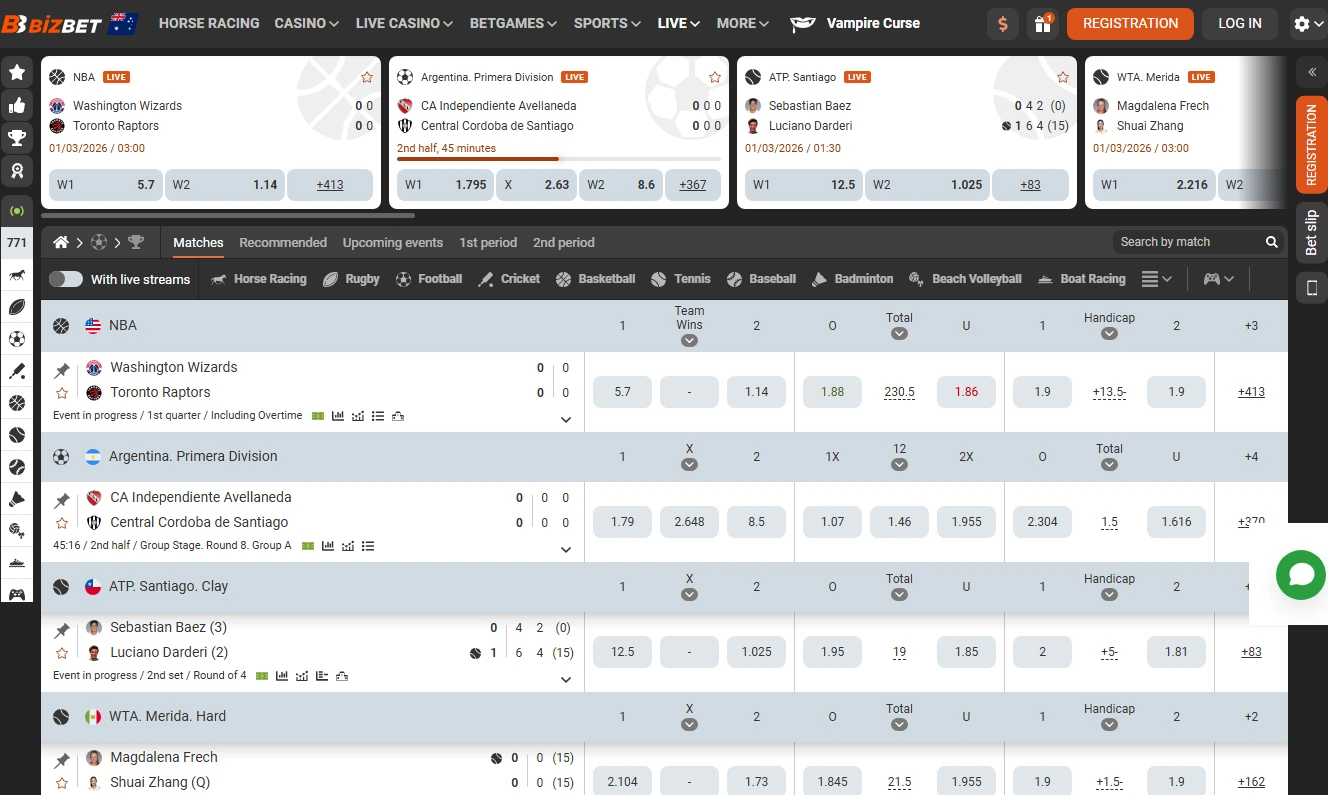Pin the Sebastian Baez match using the pin icon
The image size is (1328, 795).
point(62,627)
